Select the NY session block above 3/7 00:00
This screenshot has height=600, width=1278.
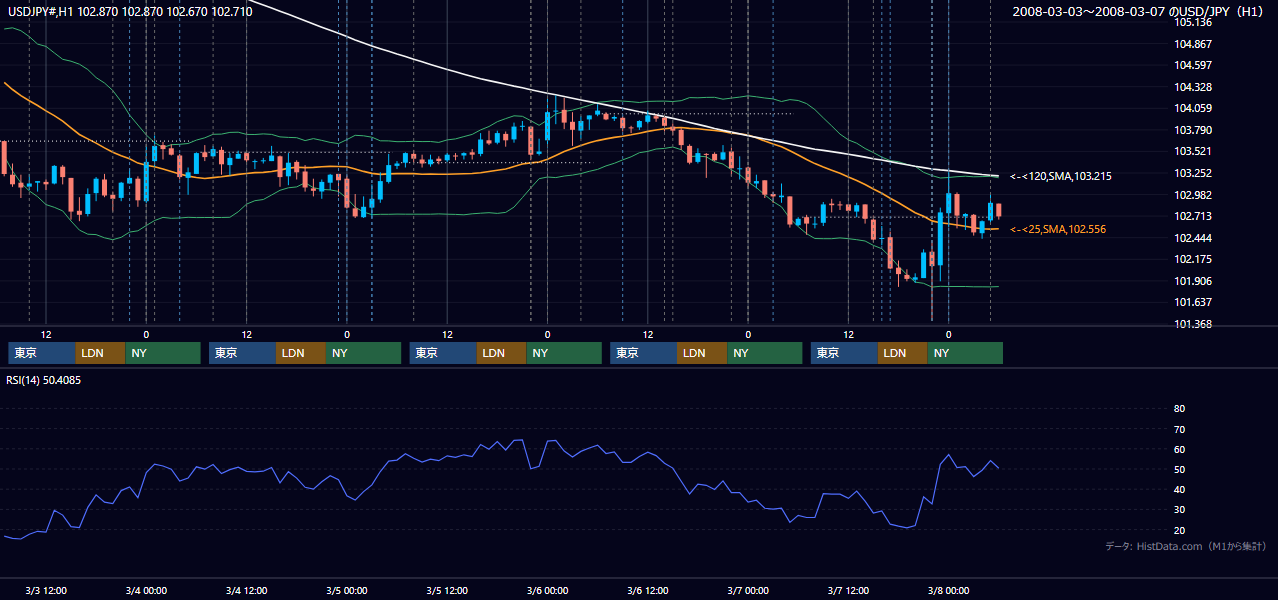point(765,353)
